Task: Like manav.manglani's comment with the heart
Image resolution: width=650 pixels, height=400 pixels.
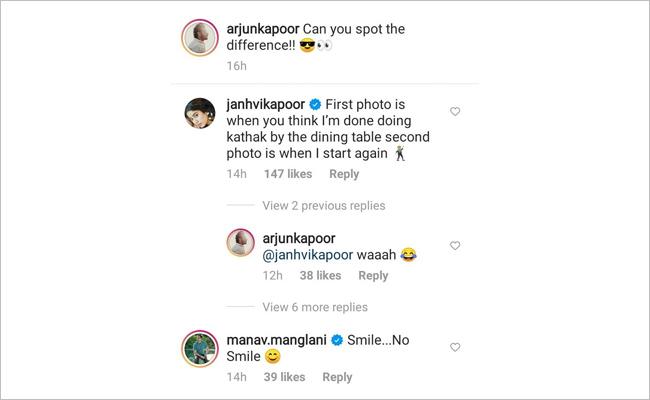Action: tap(455, 347)
